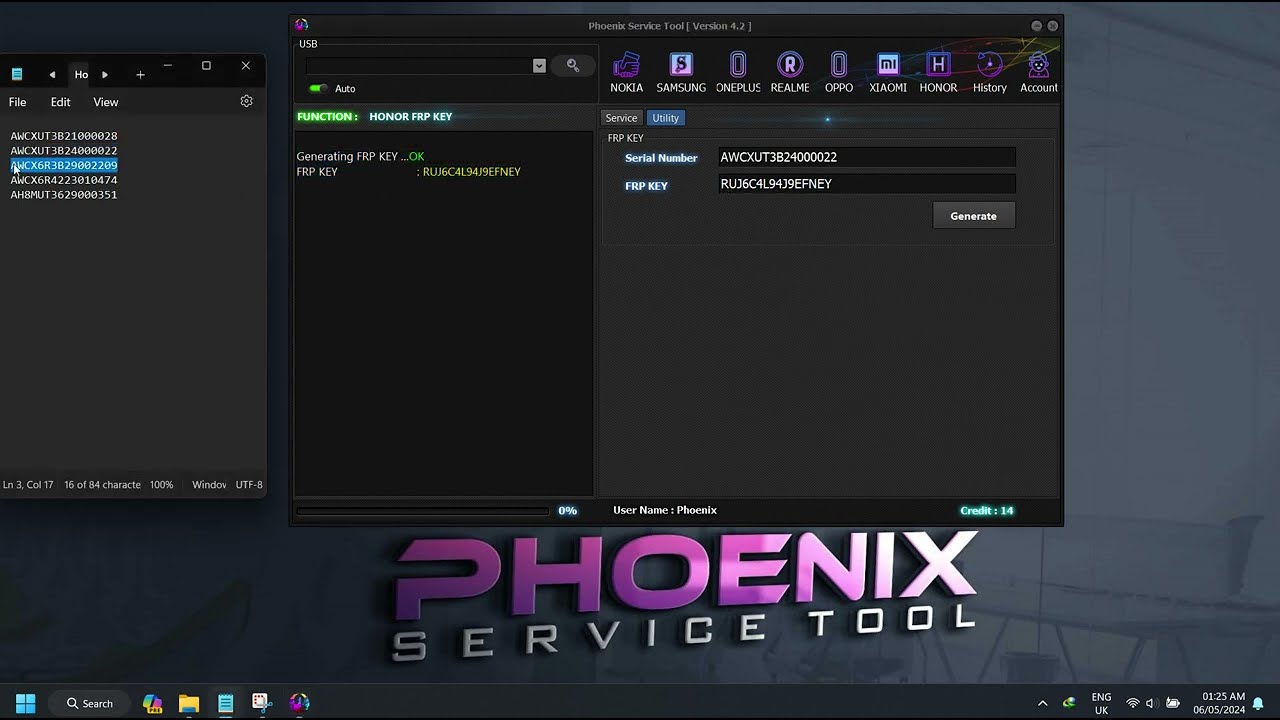Open the ONEPLUS brand section
Image resolution: width=1280 pixels, height=720 pixels.
[738, 73]
